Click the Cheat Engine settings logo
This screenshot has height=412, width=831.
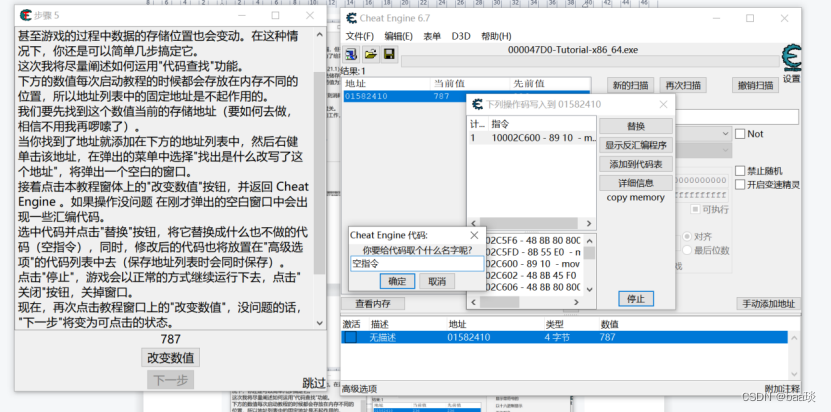click(792, 58)
